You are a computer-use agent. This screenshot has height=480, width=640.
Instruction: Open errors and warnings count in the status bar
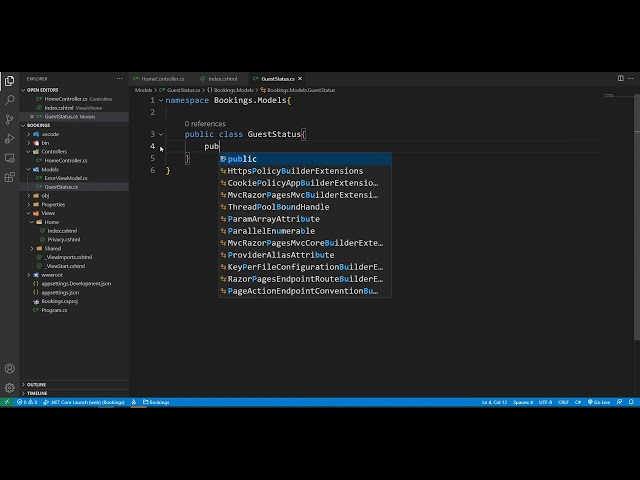click(27, 402)
